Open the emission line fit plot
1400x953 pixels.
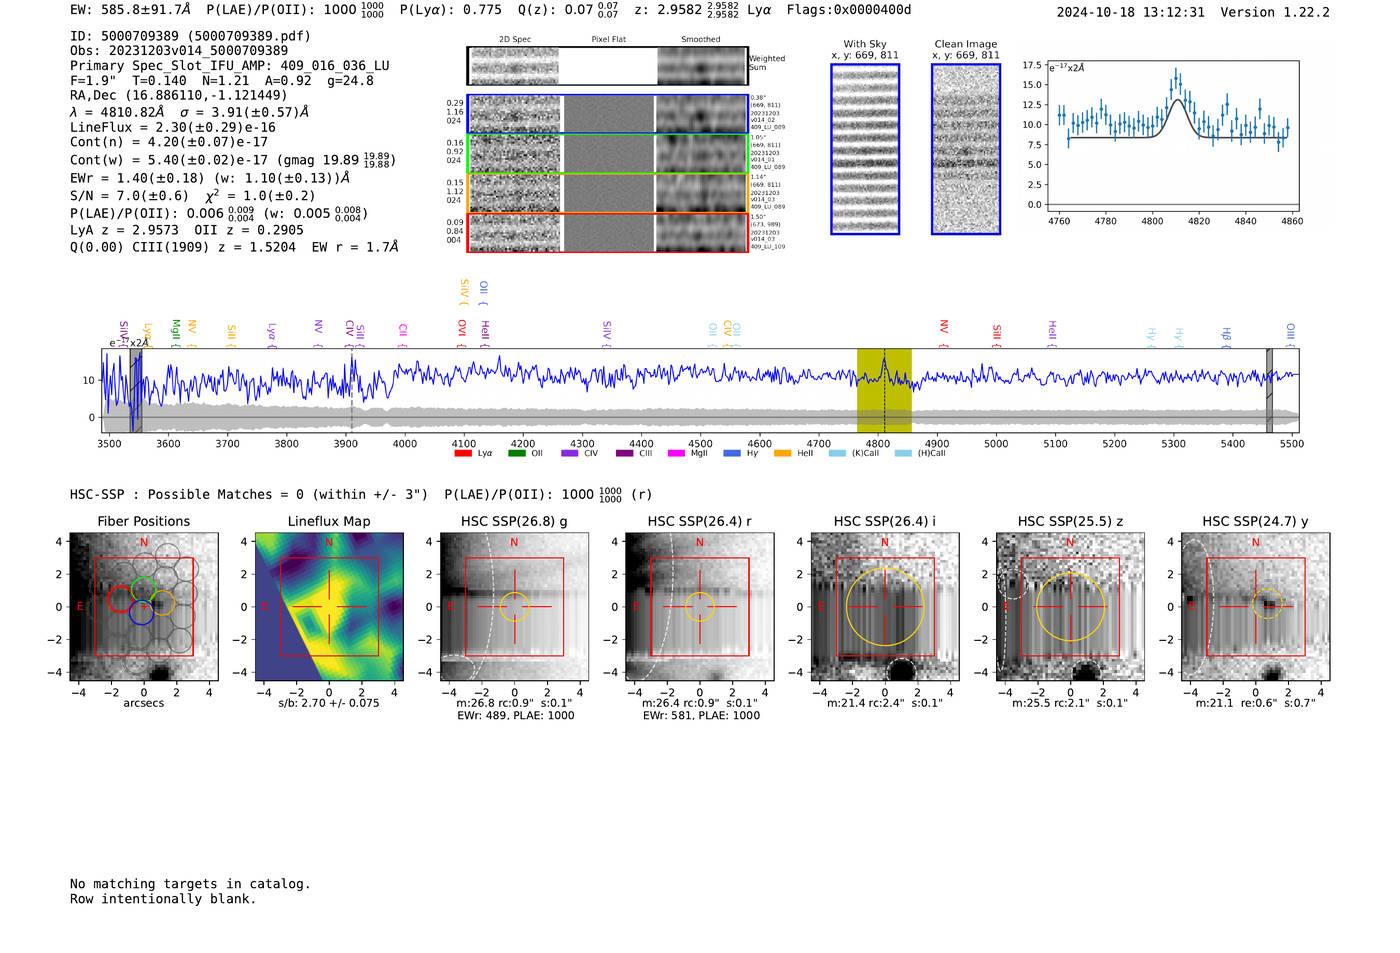[x=1173, y=136]
